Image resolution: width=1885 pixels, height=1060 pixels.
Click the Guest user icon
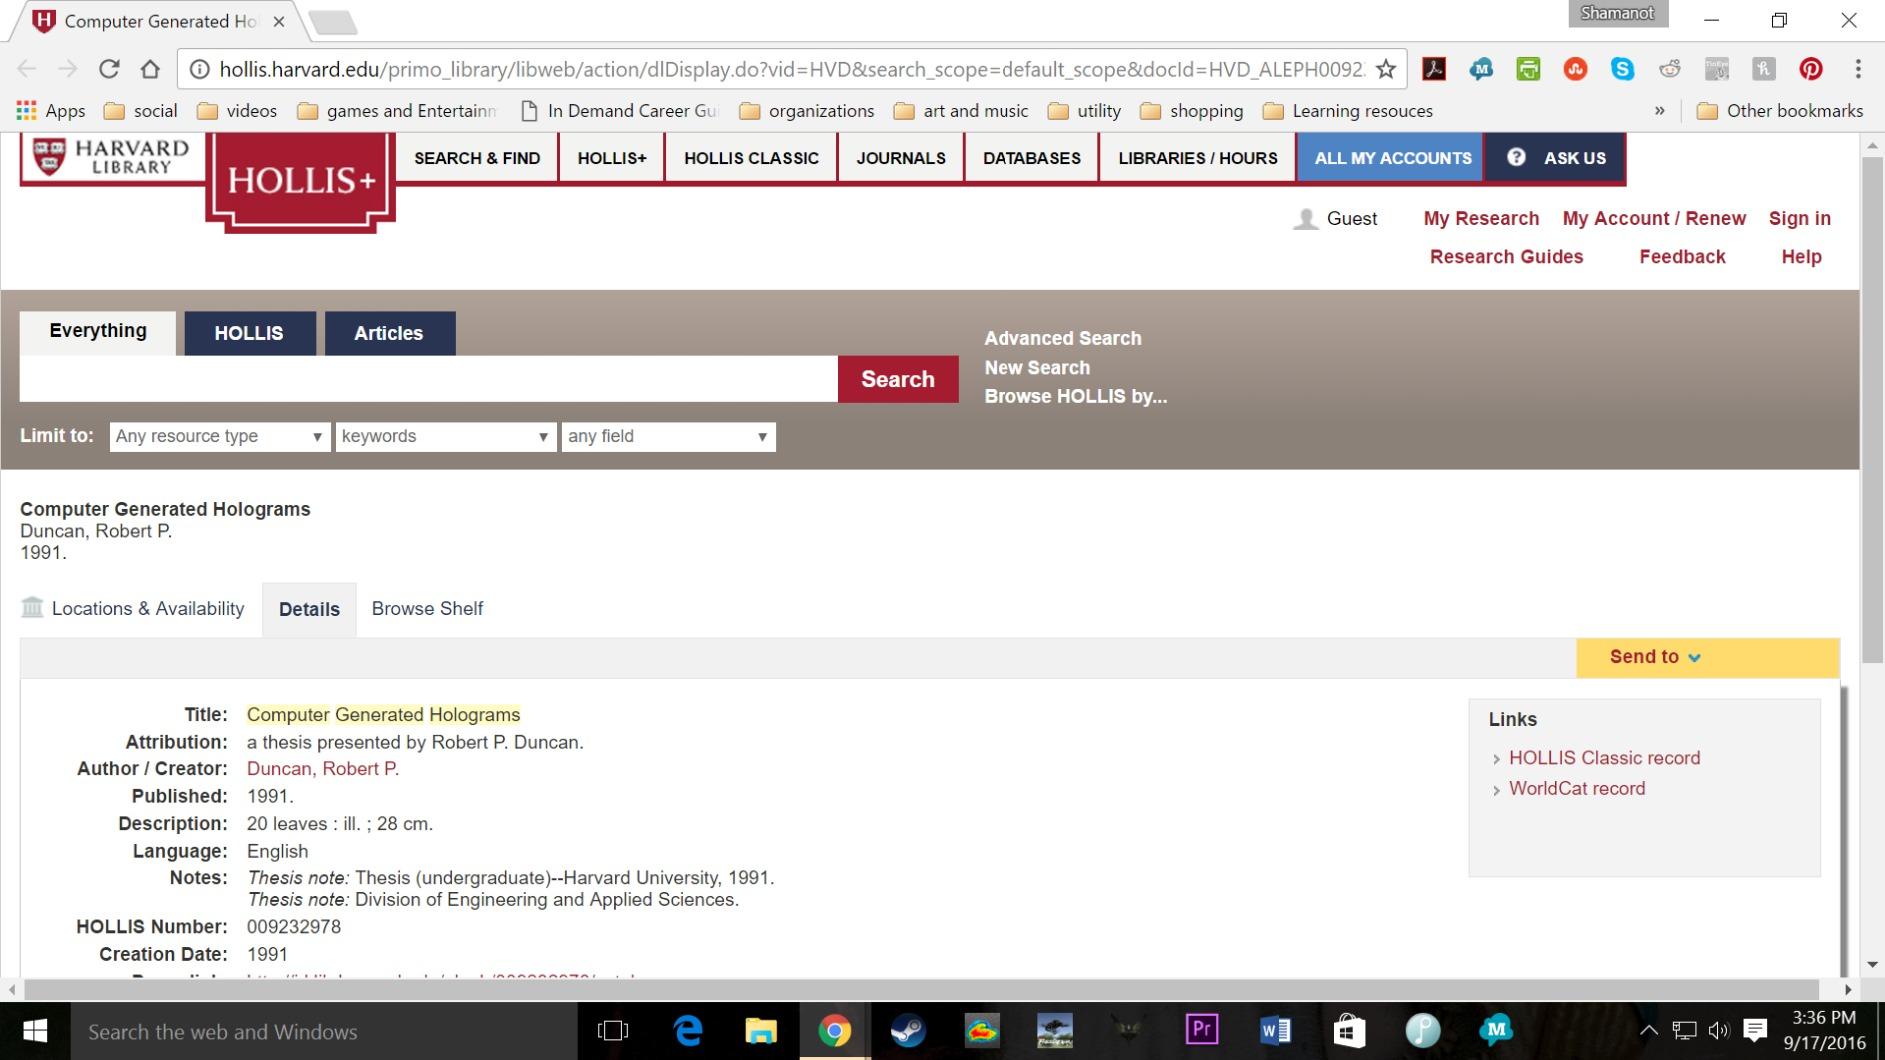click(x=1305, y=219)
